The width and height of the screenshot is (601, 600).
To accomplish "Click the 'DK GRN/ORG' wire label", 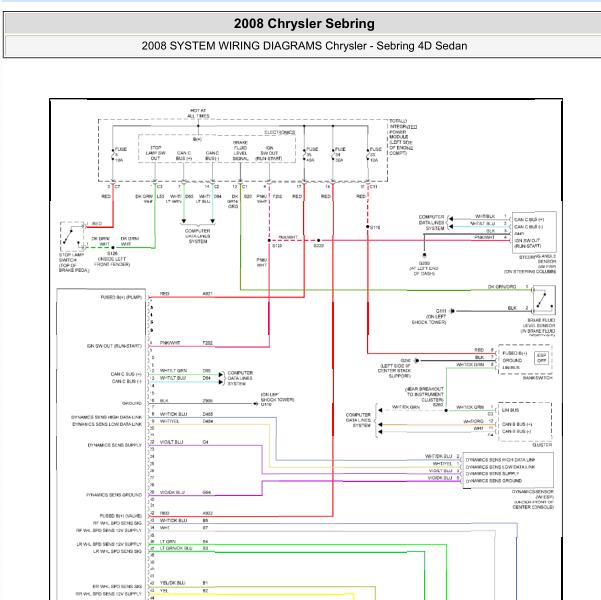I will coord(502,287).
